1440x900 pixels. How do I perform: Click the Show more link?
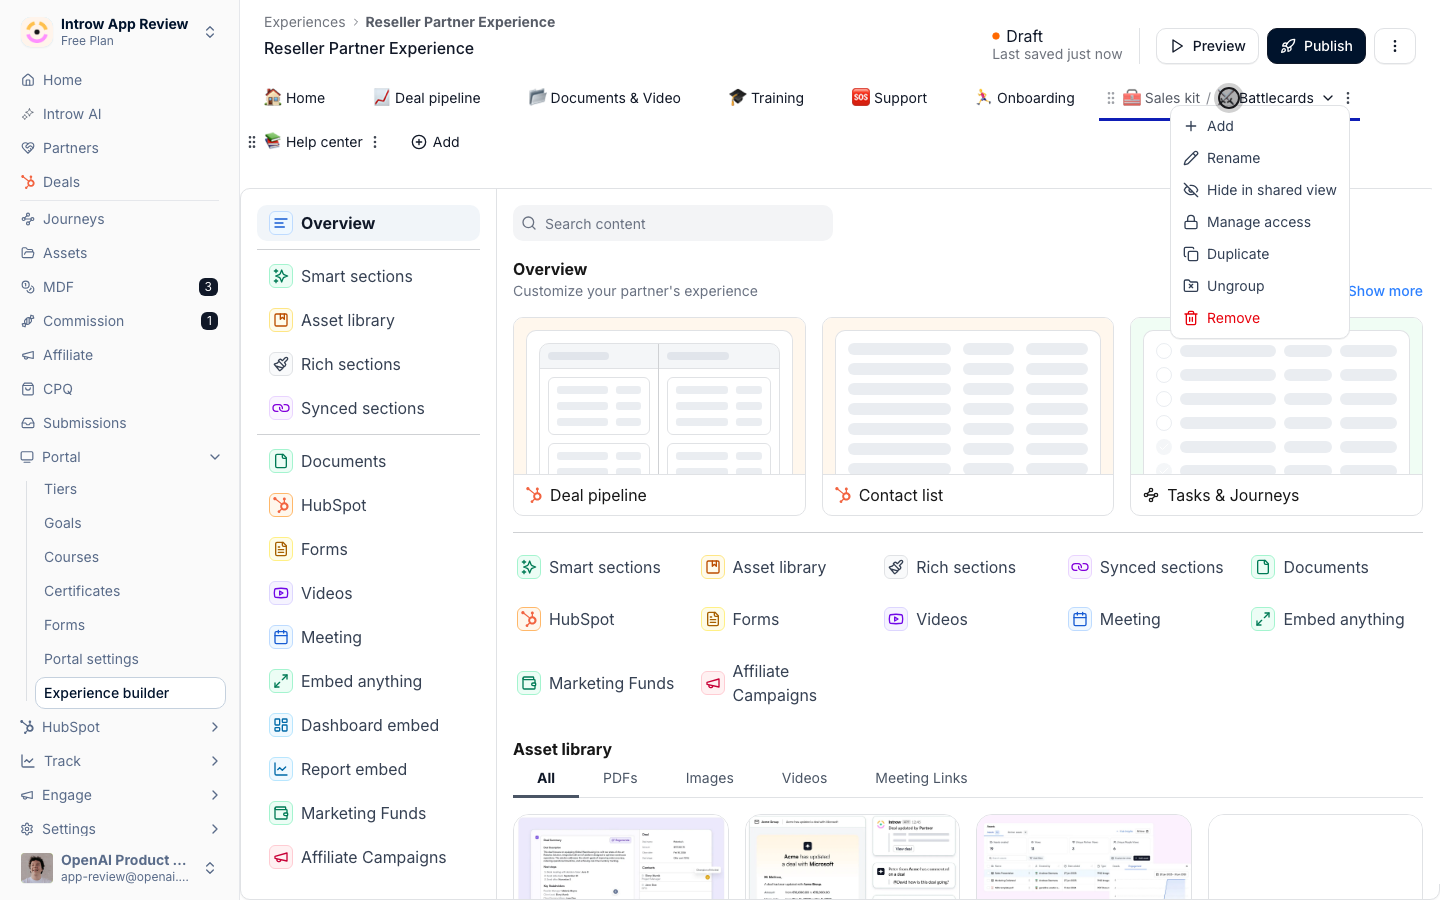[x=1385, y=291]
